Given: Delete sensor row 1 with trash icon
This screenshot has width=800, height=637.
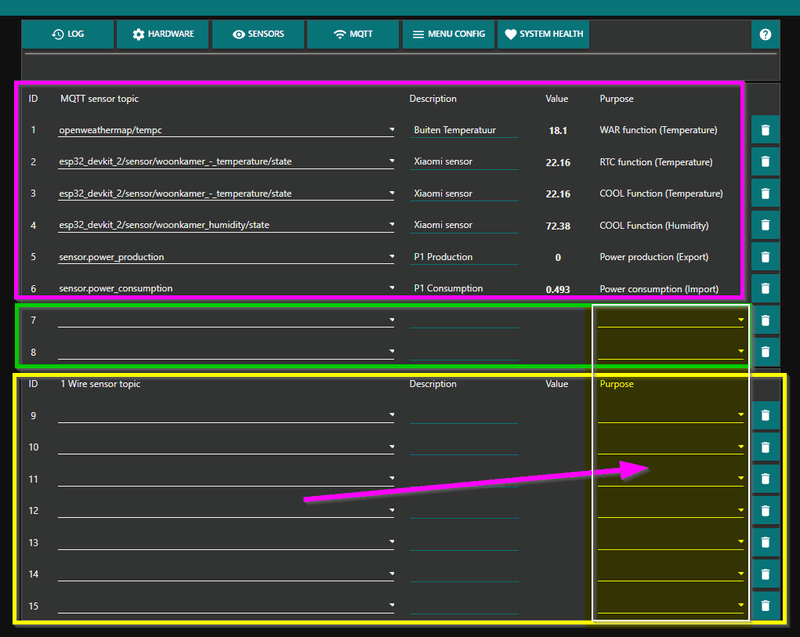Looking at the screenshot, I should coord(765,130).
